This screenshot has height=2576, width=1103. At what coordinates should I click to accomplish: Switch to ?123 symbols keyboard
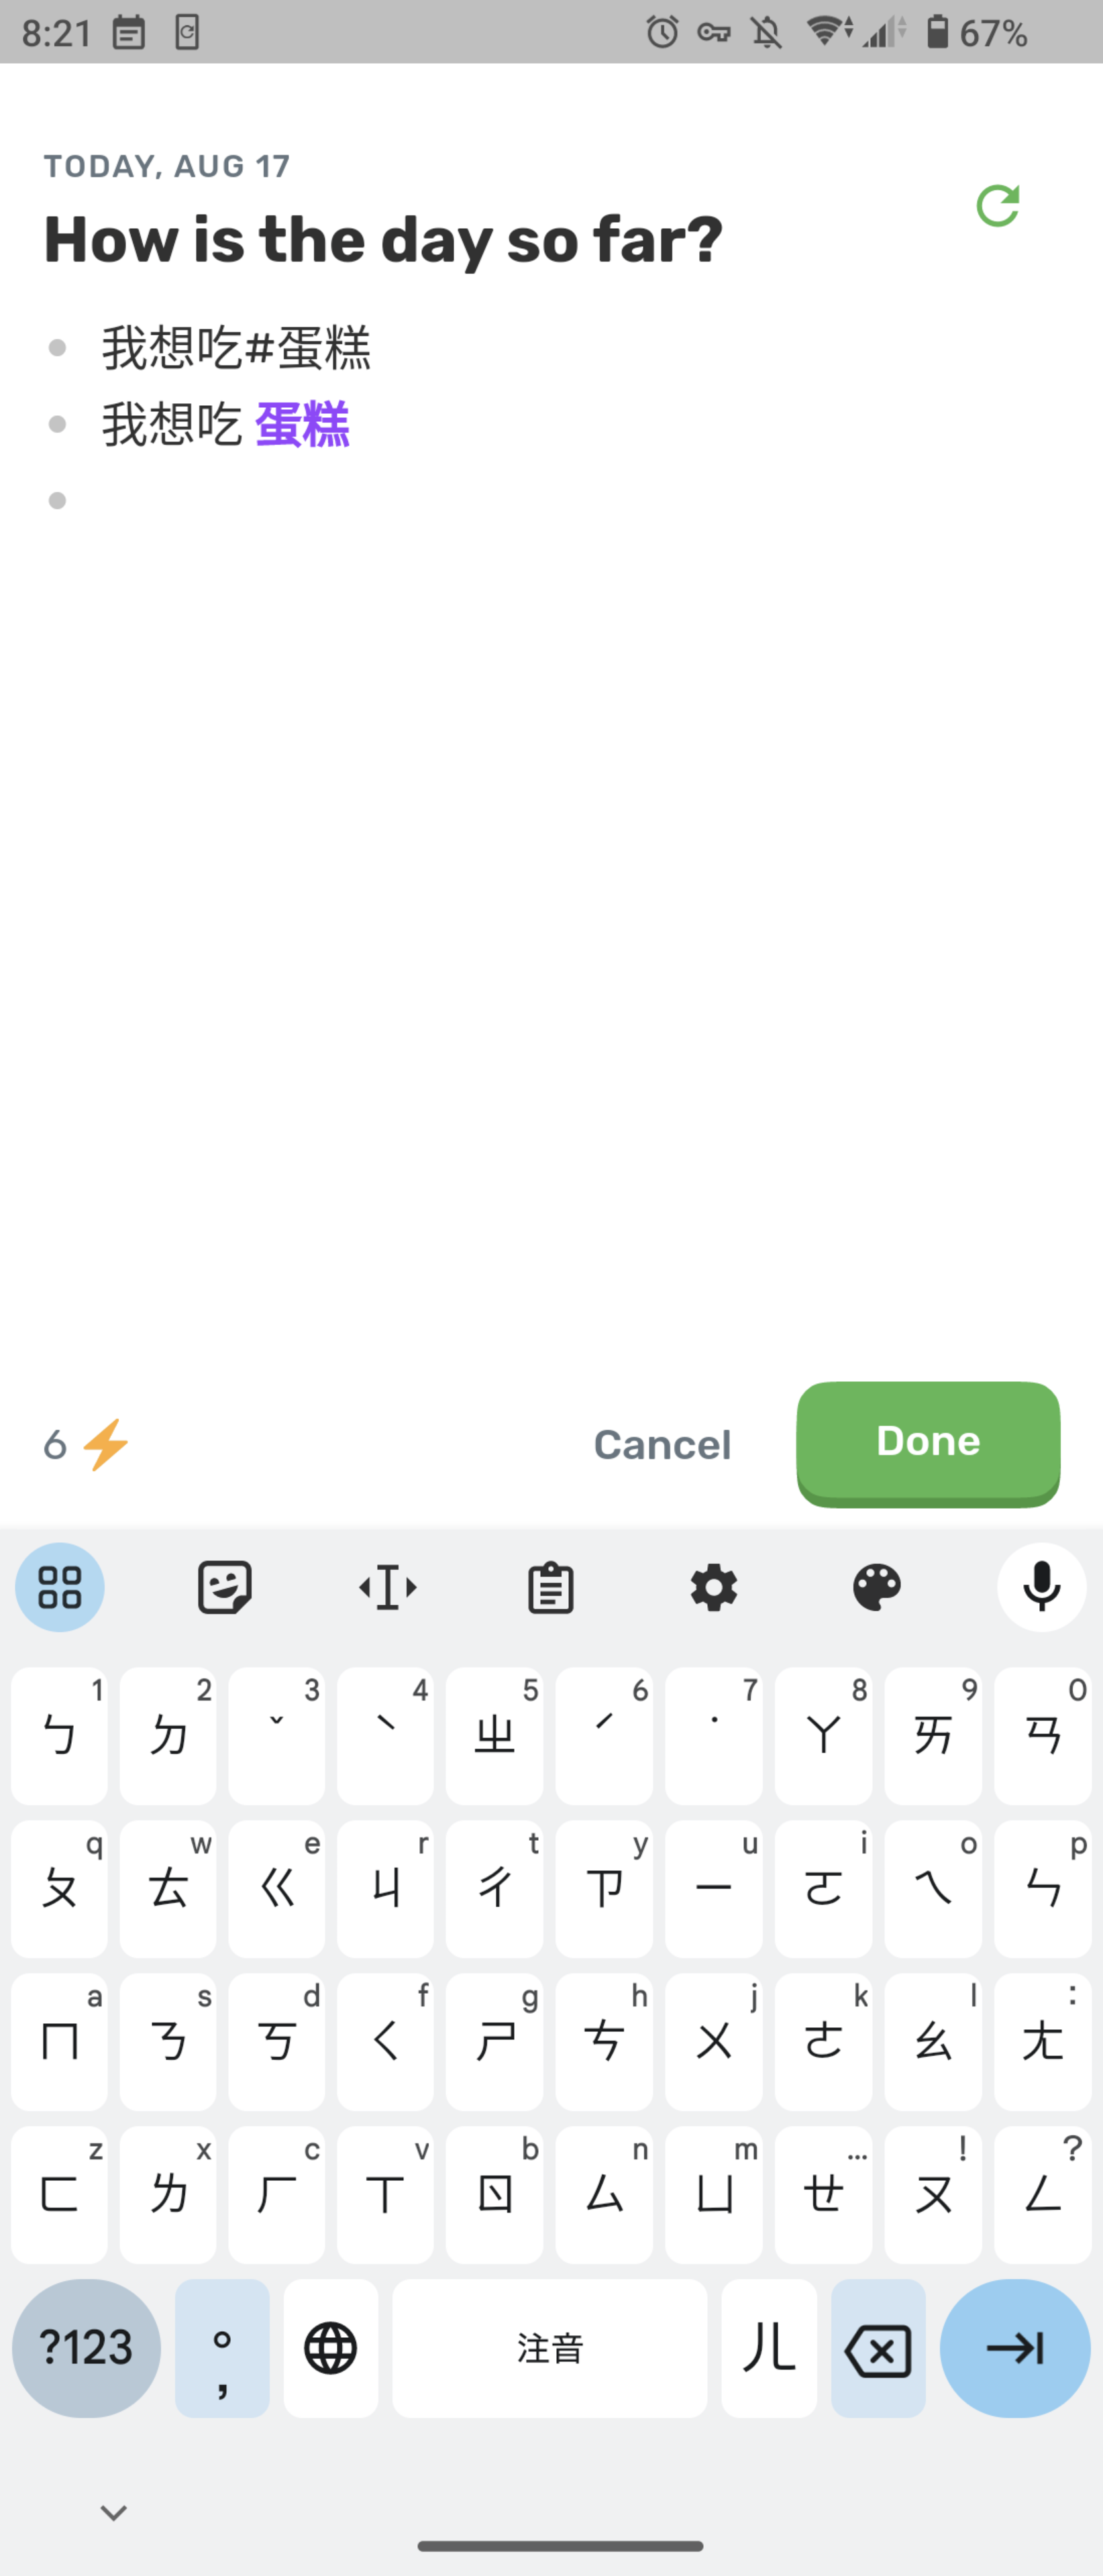pyautogui.click(x=86, y=2348)
